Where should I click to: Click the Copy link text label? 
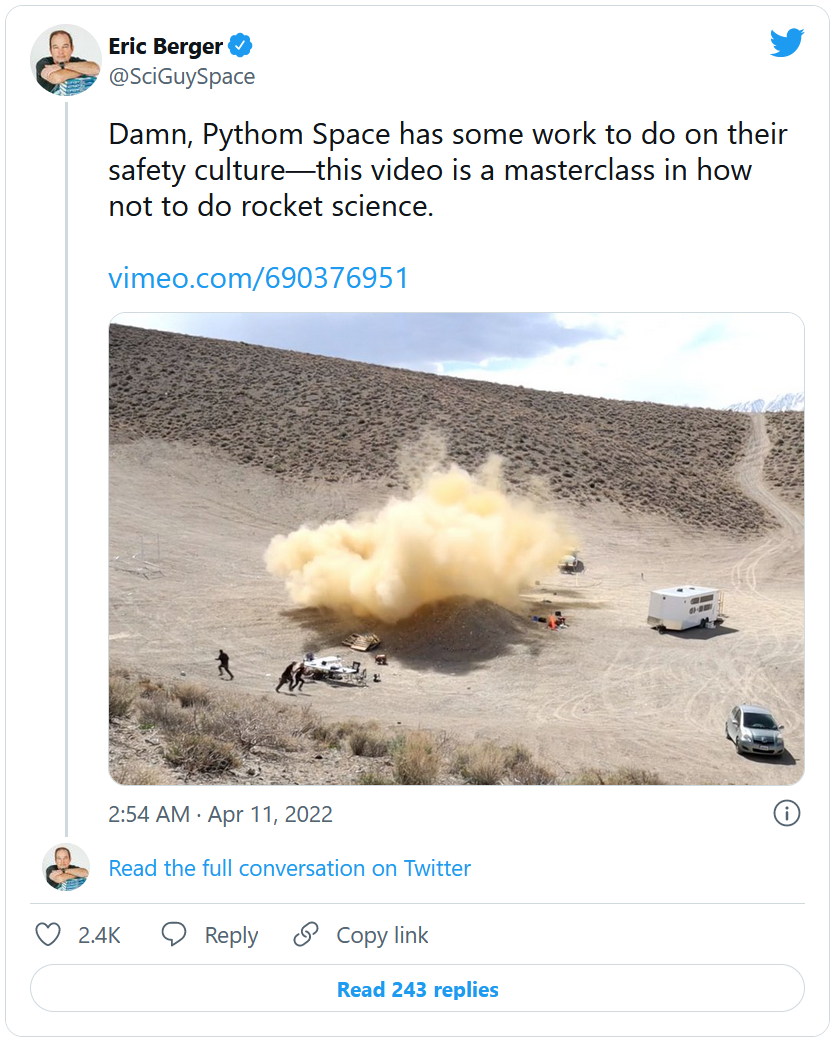coord(382,936)
